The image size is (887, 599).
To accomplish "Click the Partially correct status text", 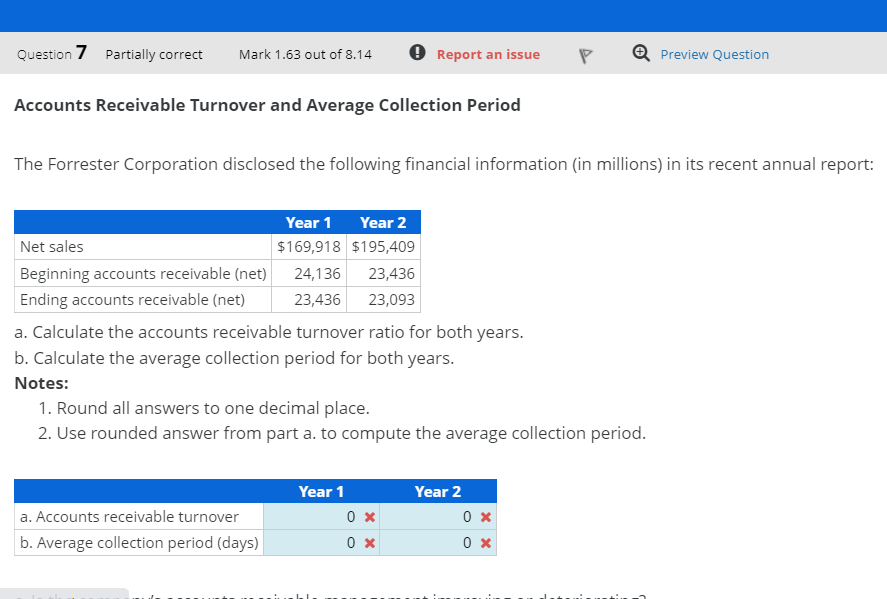I will pyautogui.click(x=153, y=54).
